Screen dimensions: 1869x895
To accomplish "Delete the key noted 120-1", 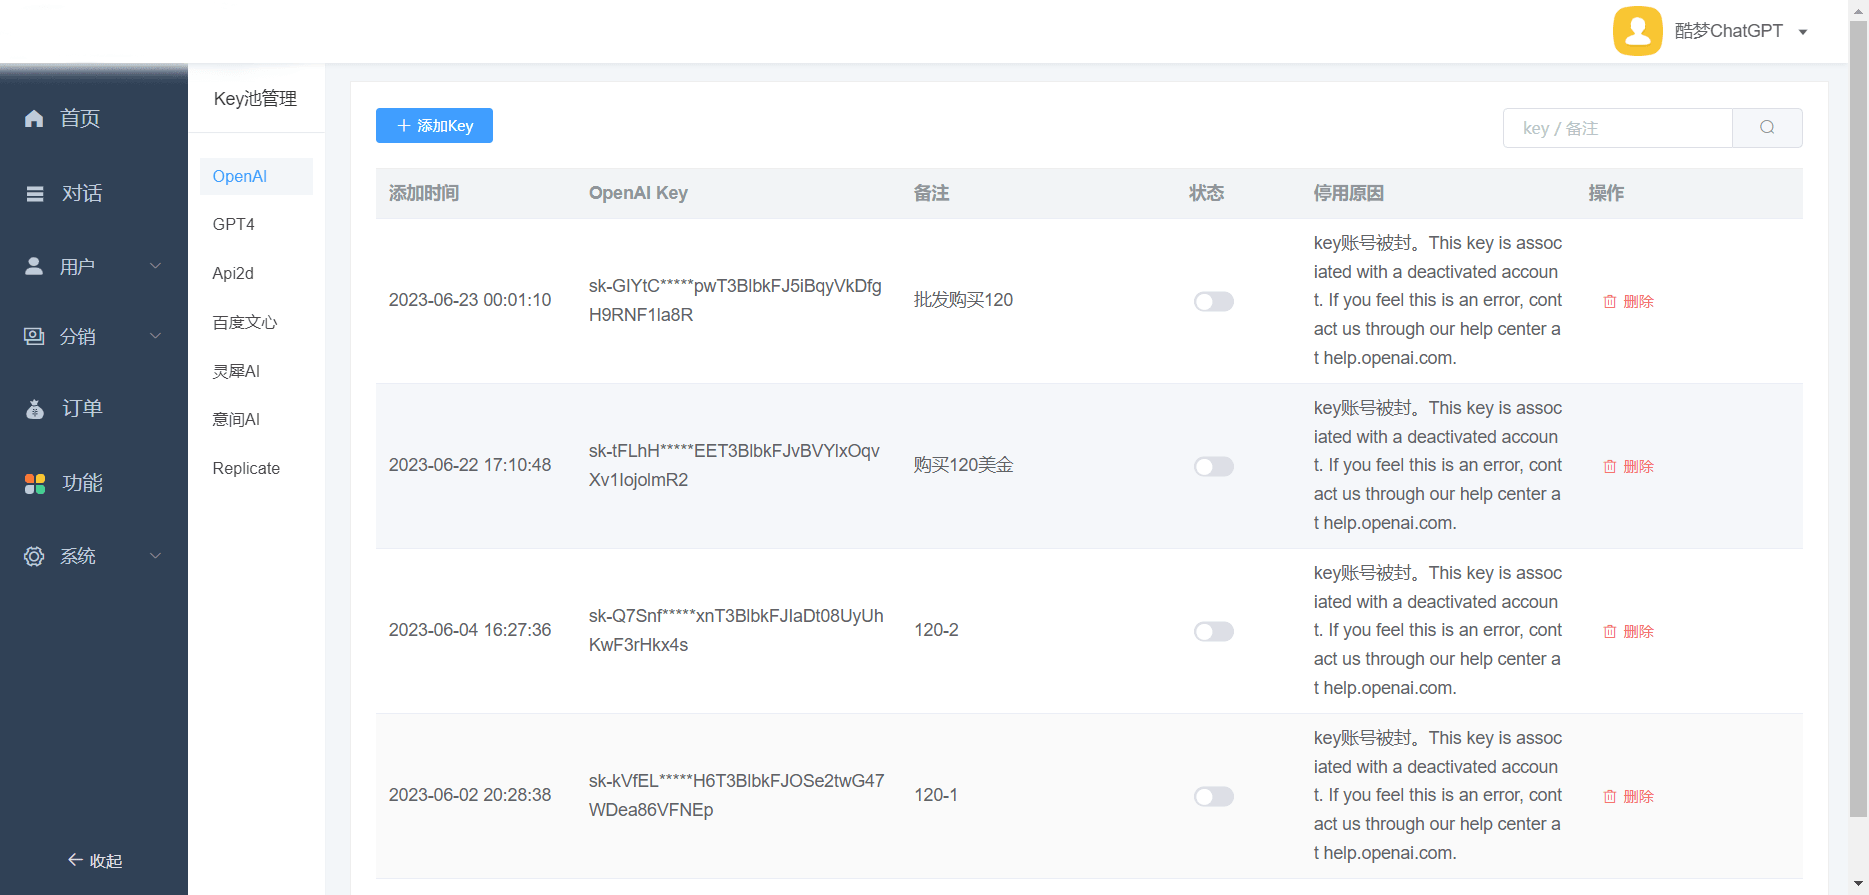I will (x=1628, y=796).
